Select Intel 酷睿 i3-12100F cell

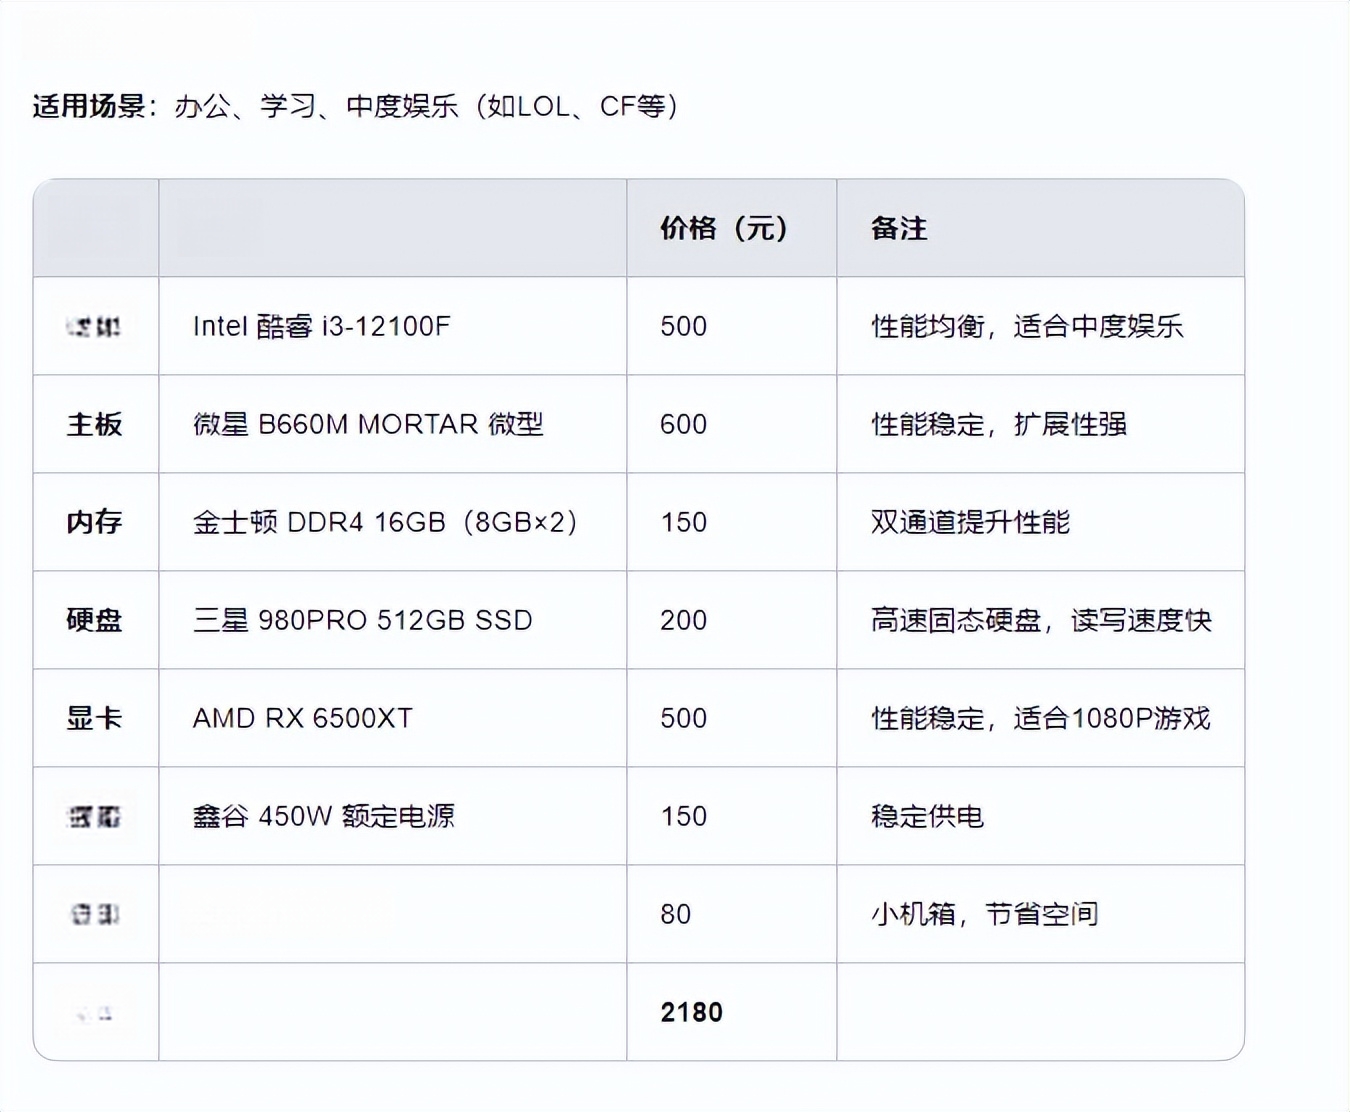click(x=321, y=326)
